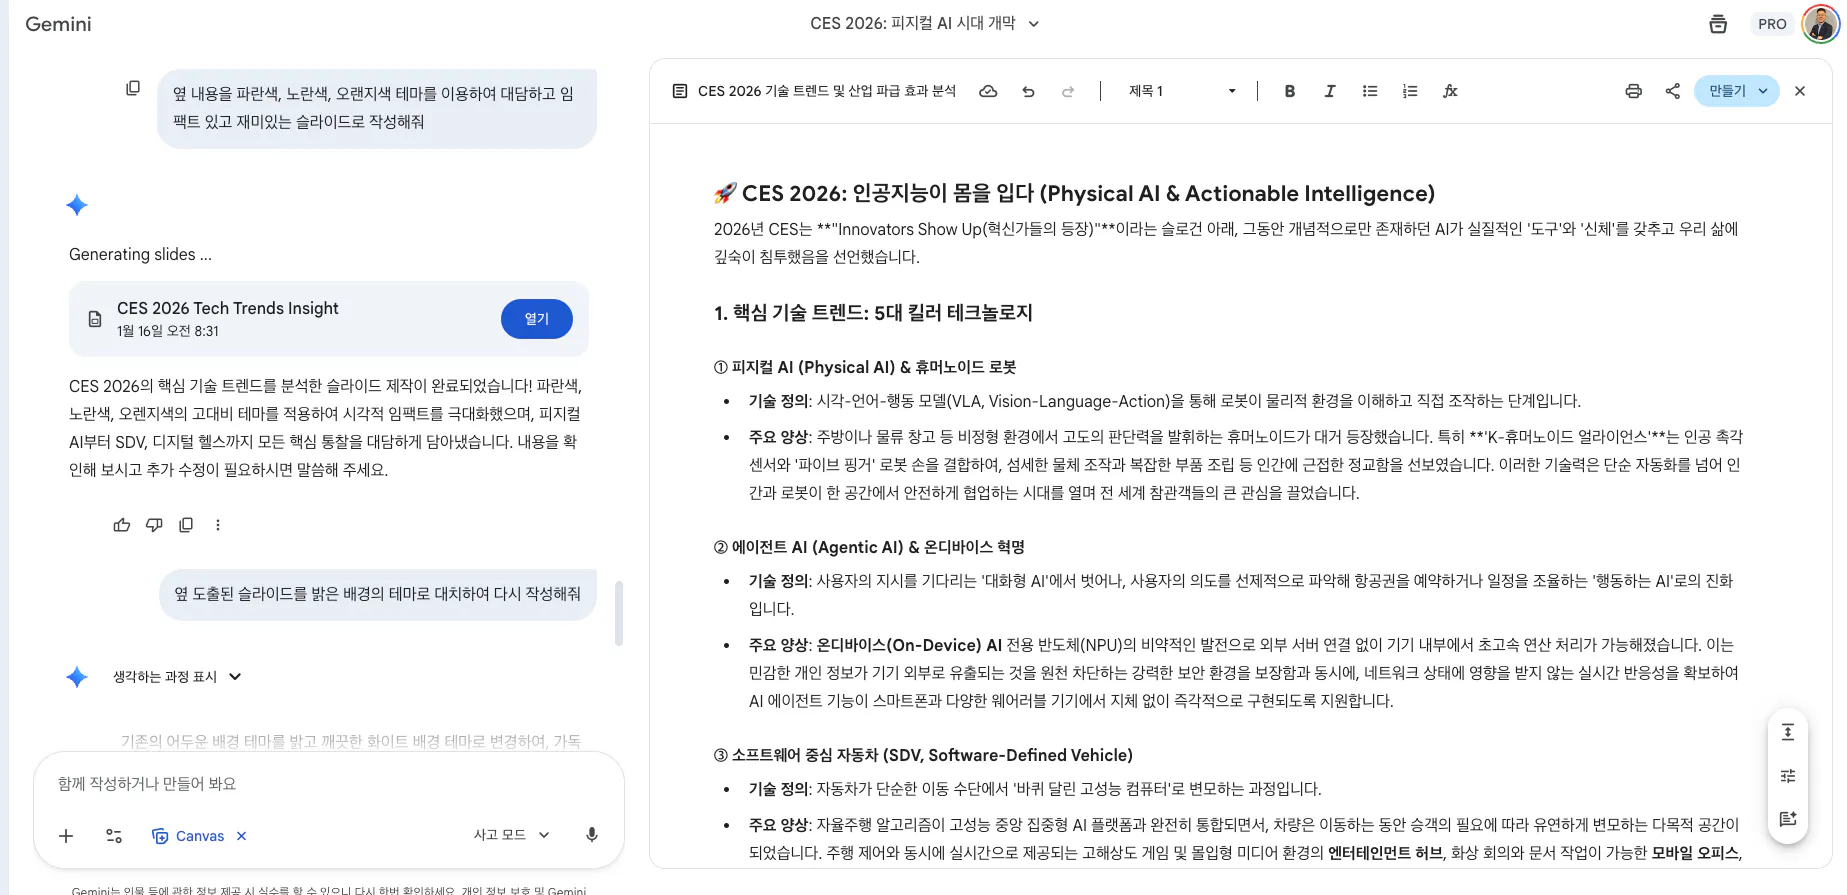
Task: Click the plus icon to add files
Action: (66, 836)
